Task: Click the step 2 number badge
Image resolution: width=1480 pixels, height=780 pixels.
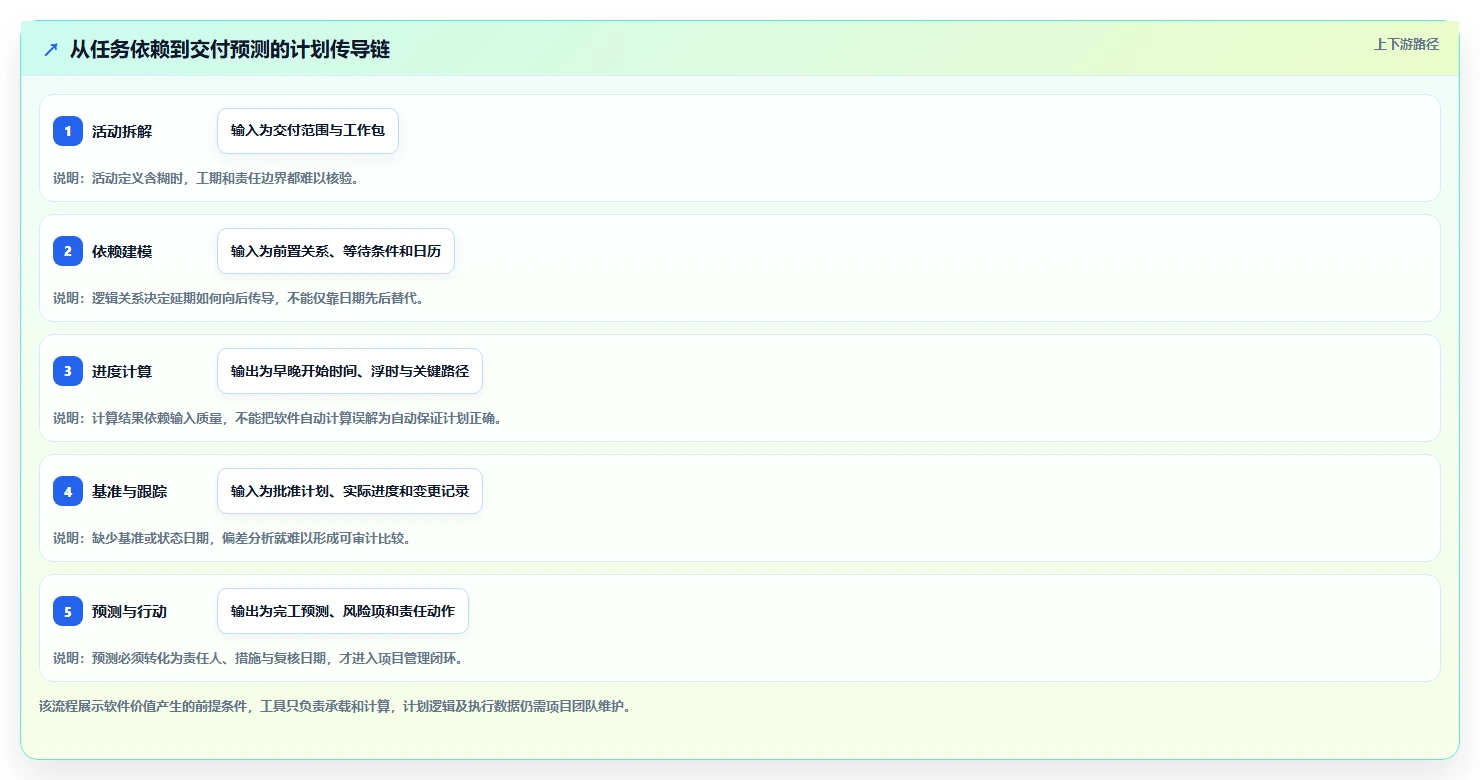Action: point(68,251)
